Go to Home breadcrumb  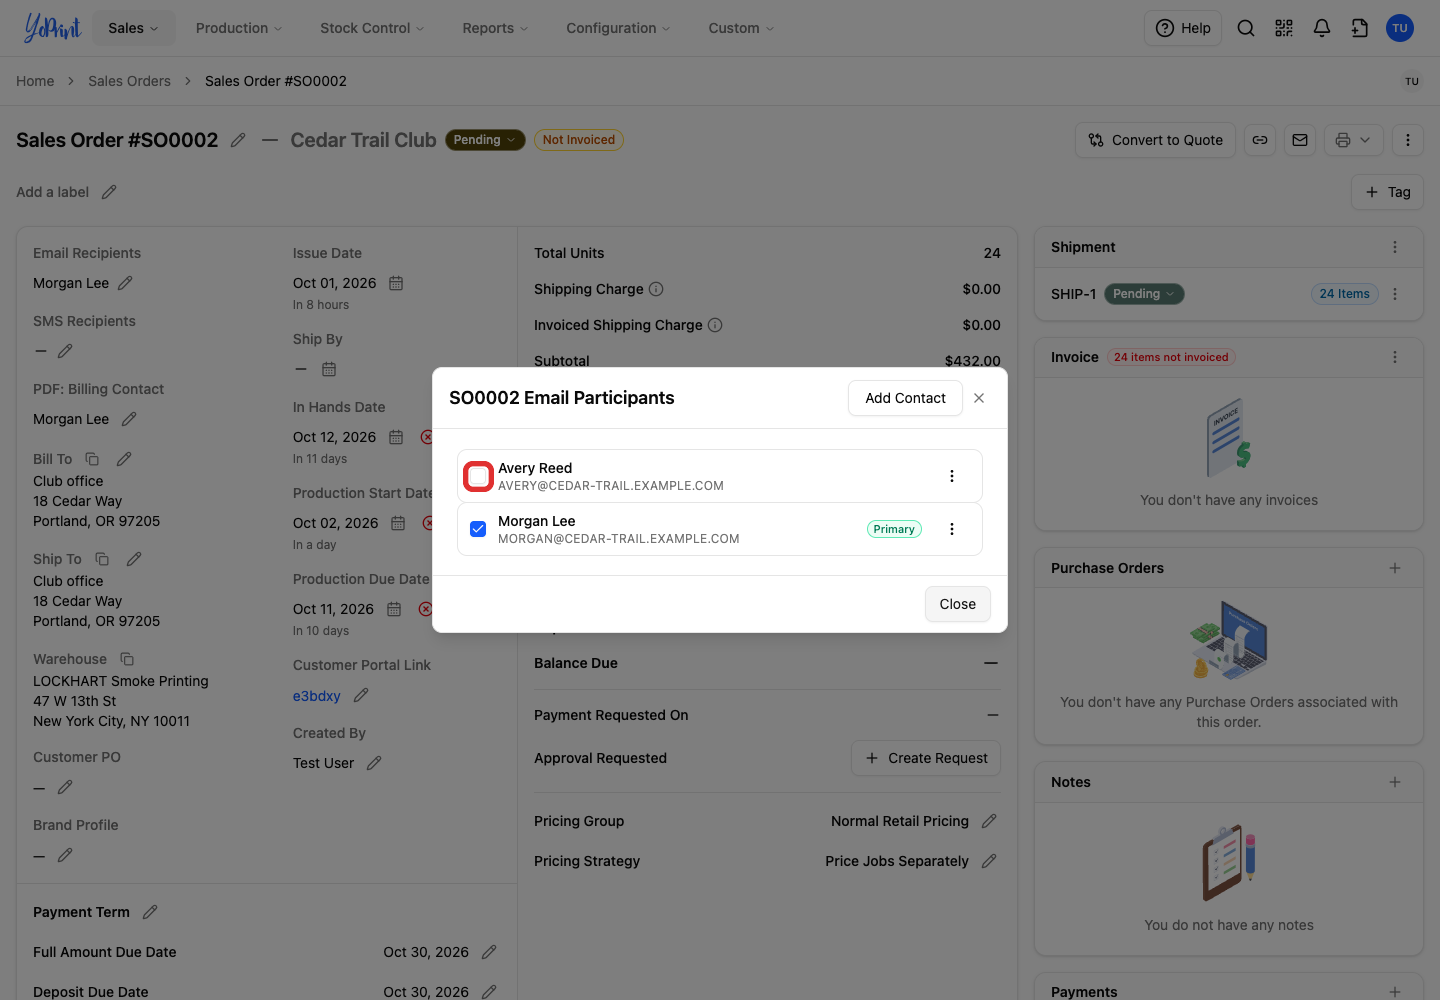35,81
